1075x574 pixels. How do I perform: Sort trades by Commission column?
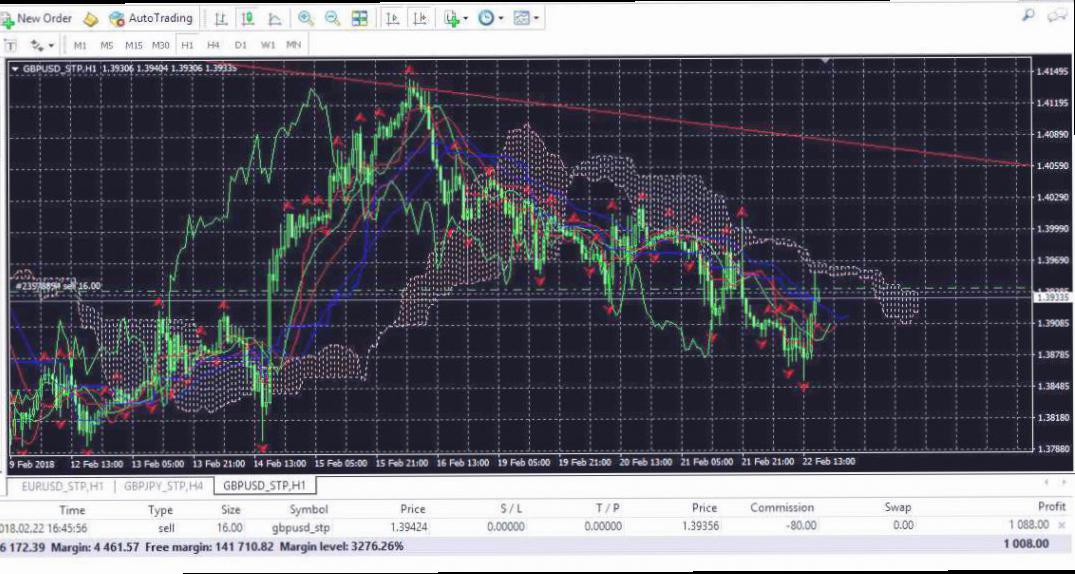click(x=782, y=508)
